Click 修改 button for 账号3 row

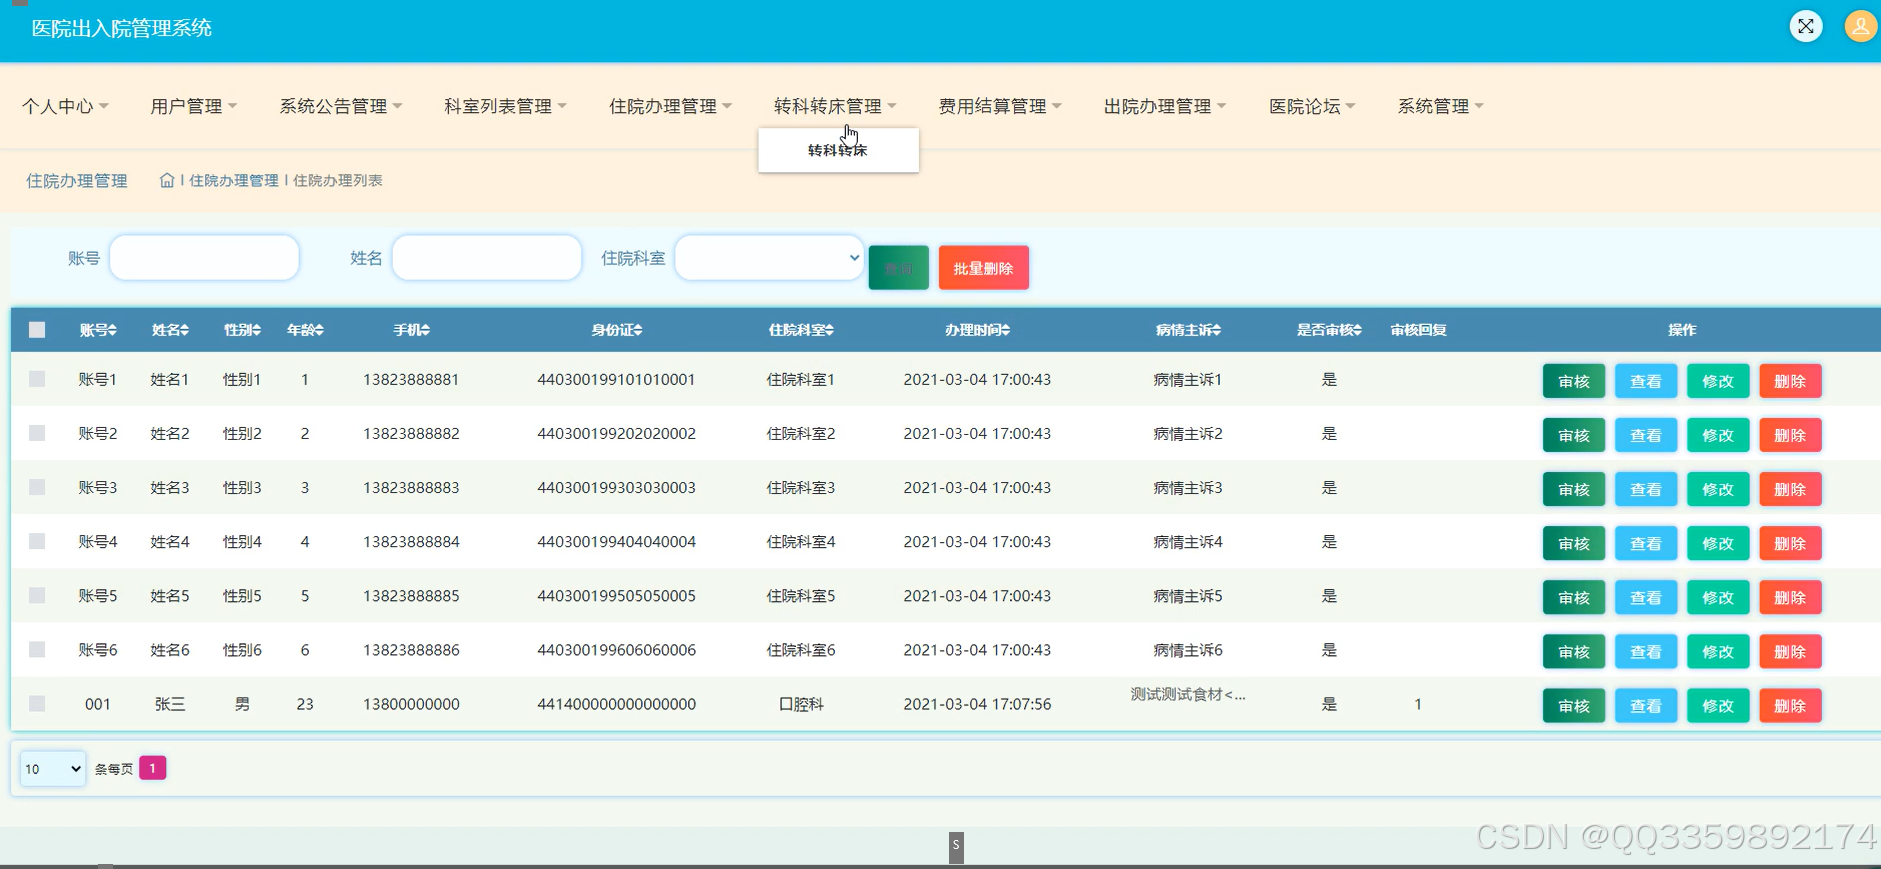click(1718, 489)
